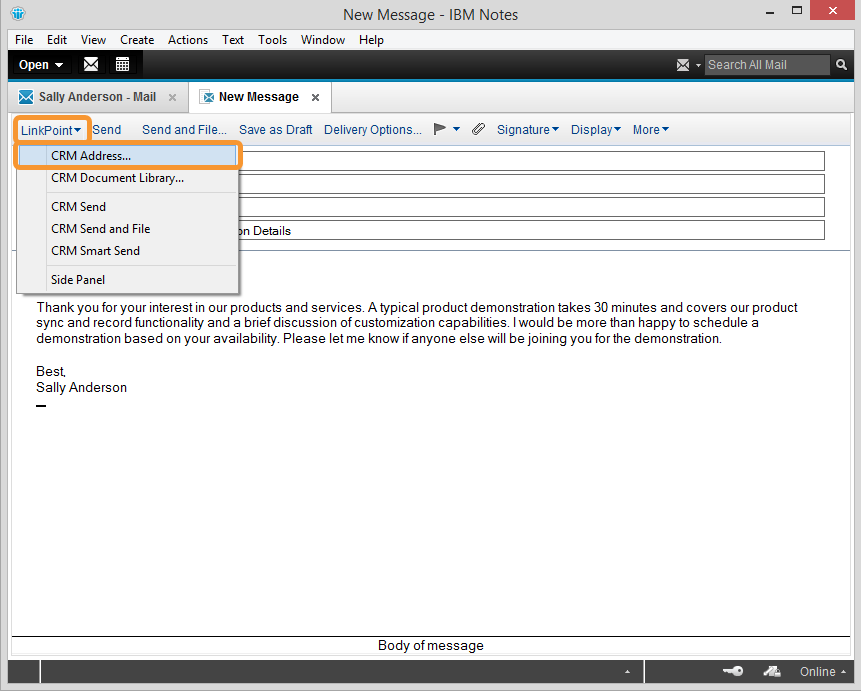Open the More dropdown
The height and width of the screenshot is (691, 861).
[651, 130]
